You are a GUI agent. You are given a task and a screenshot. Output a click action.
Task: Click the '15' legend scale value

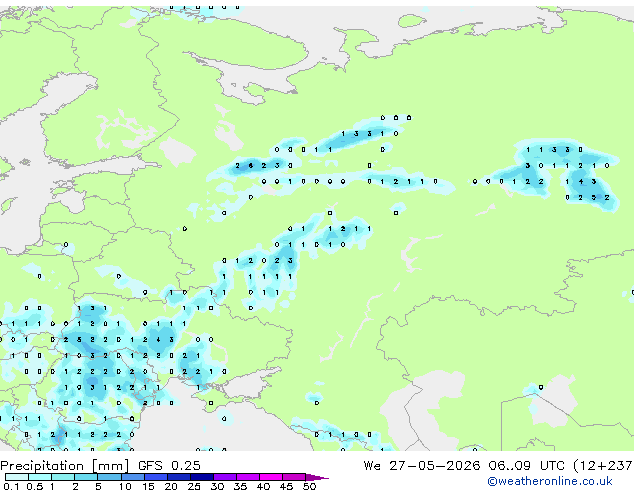point(148,486)
